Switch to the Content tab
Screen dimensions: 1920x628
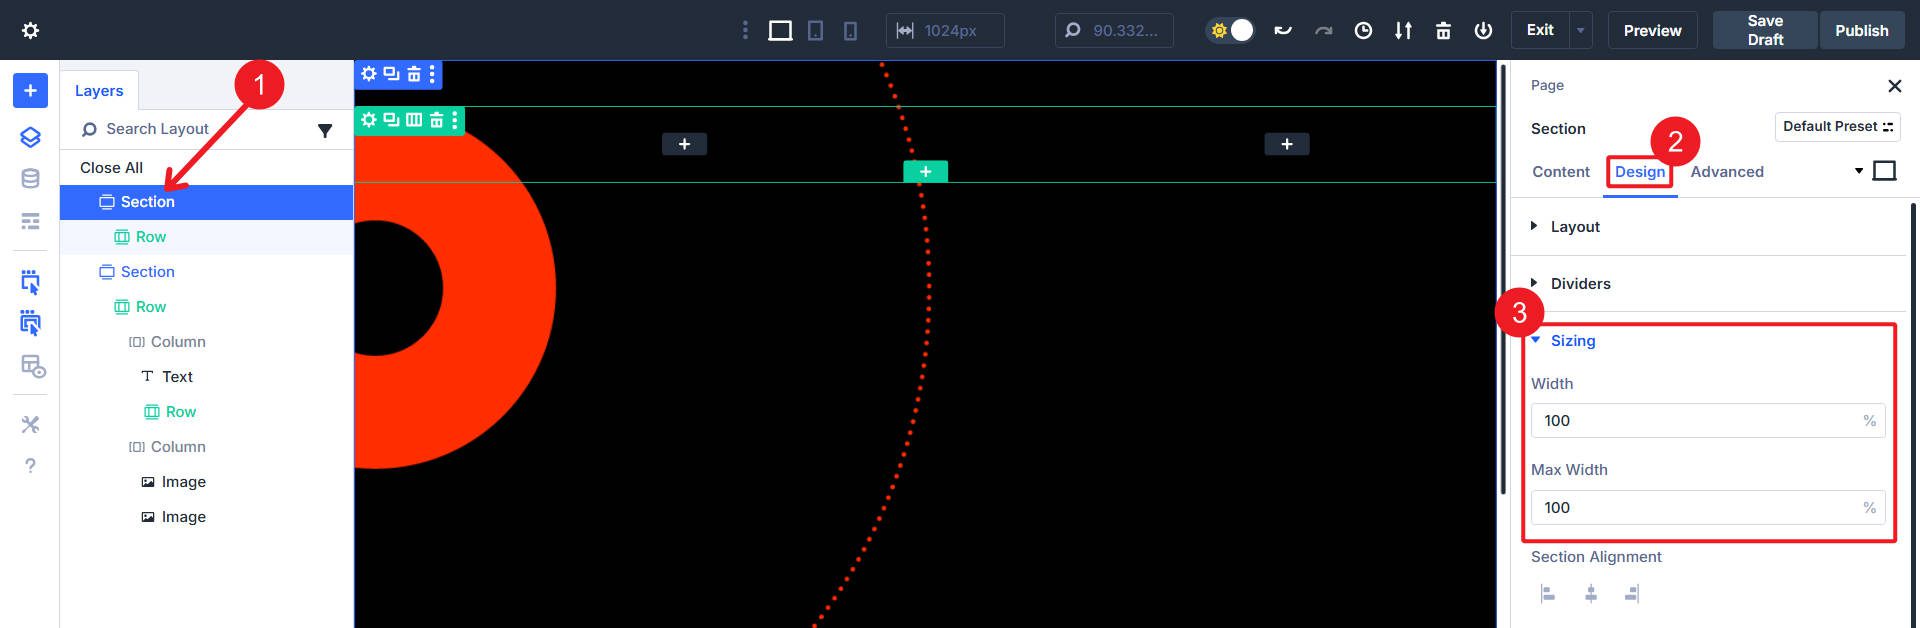tap(1560, 172)
